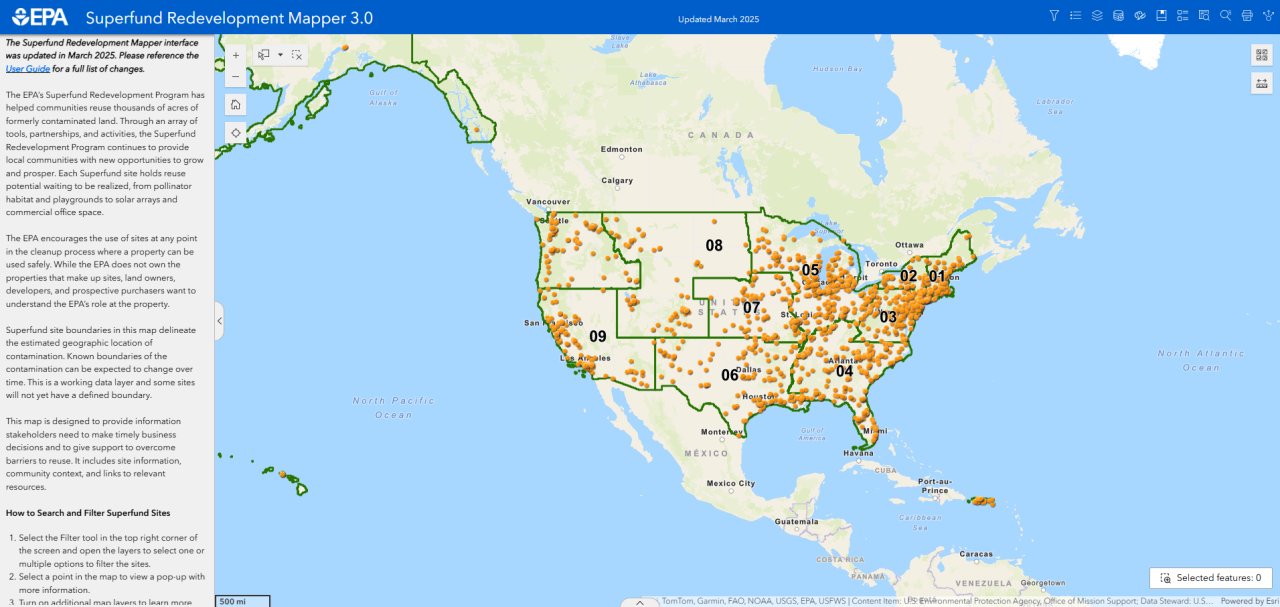The width and height of the screenshot is (1280, 607).
Task: Collapse the left information panel
Action: pyautogui.click(x=218, y=321)
